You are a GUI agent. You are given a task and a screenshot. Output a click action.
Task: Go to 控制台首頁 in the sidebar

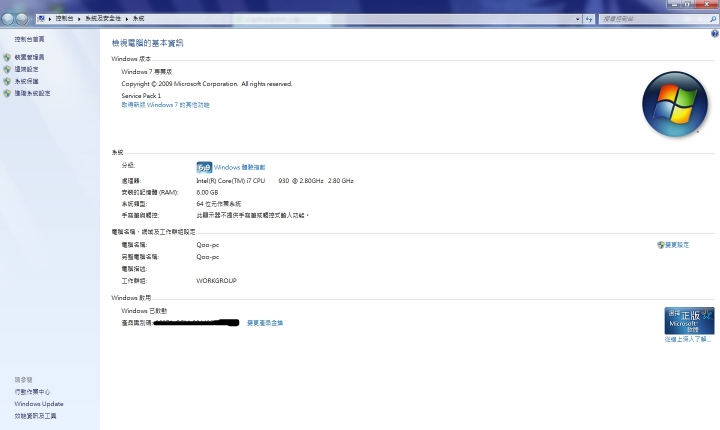[x=29, y=39]
